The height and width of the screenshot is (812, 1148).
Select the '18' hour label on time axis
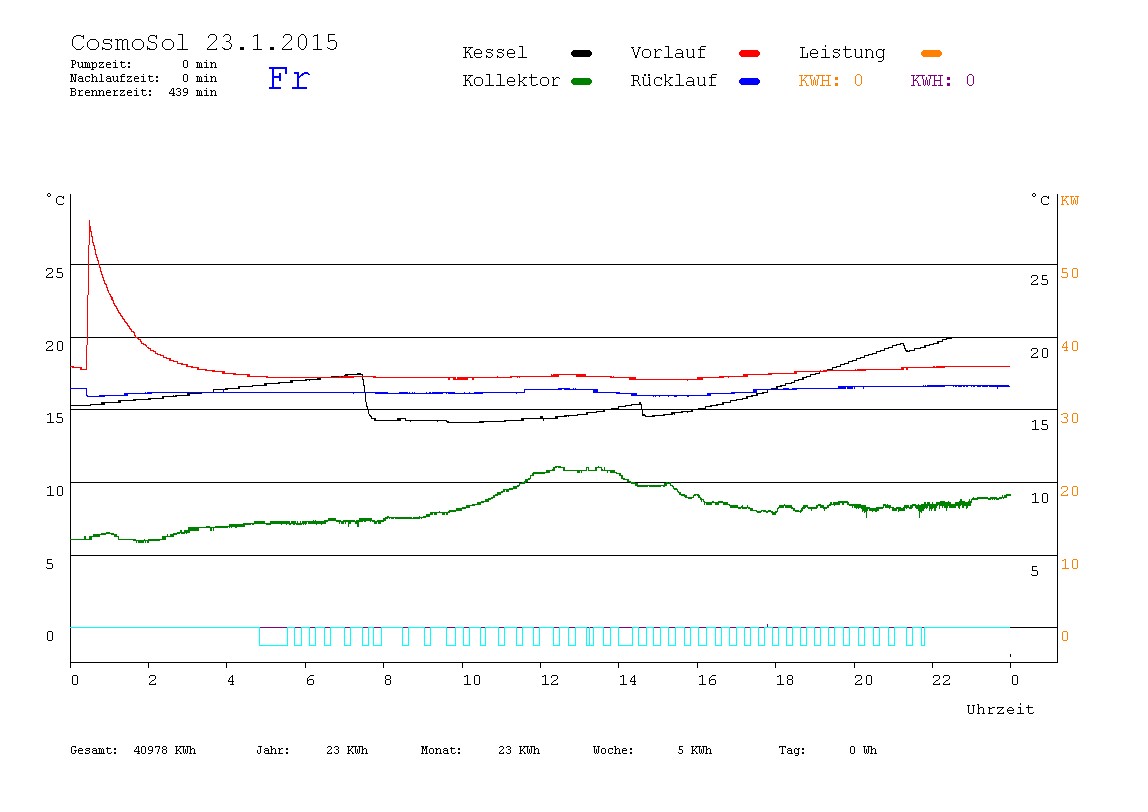pos(785,680)
